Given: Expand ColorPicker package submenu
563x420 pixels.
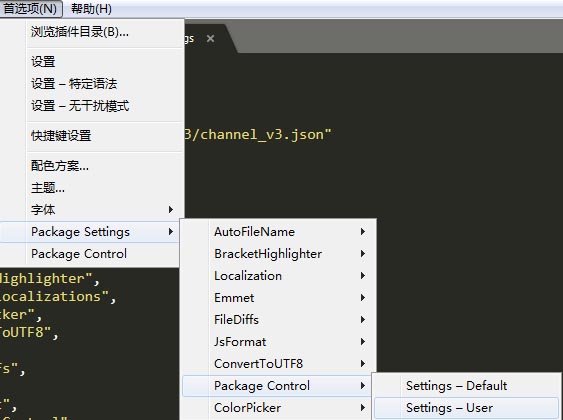Looking at the screenshot, I should [278, 408].
